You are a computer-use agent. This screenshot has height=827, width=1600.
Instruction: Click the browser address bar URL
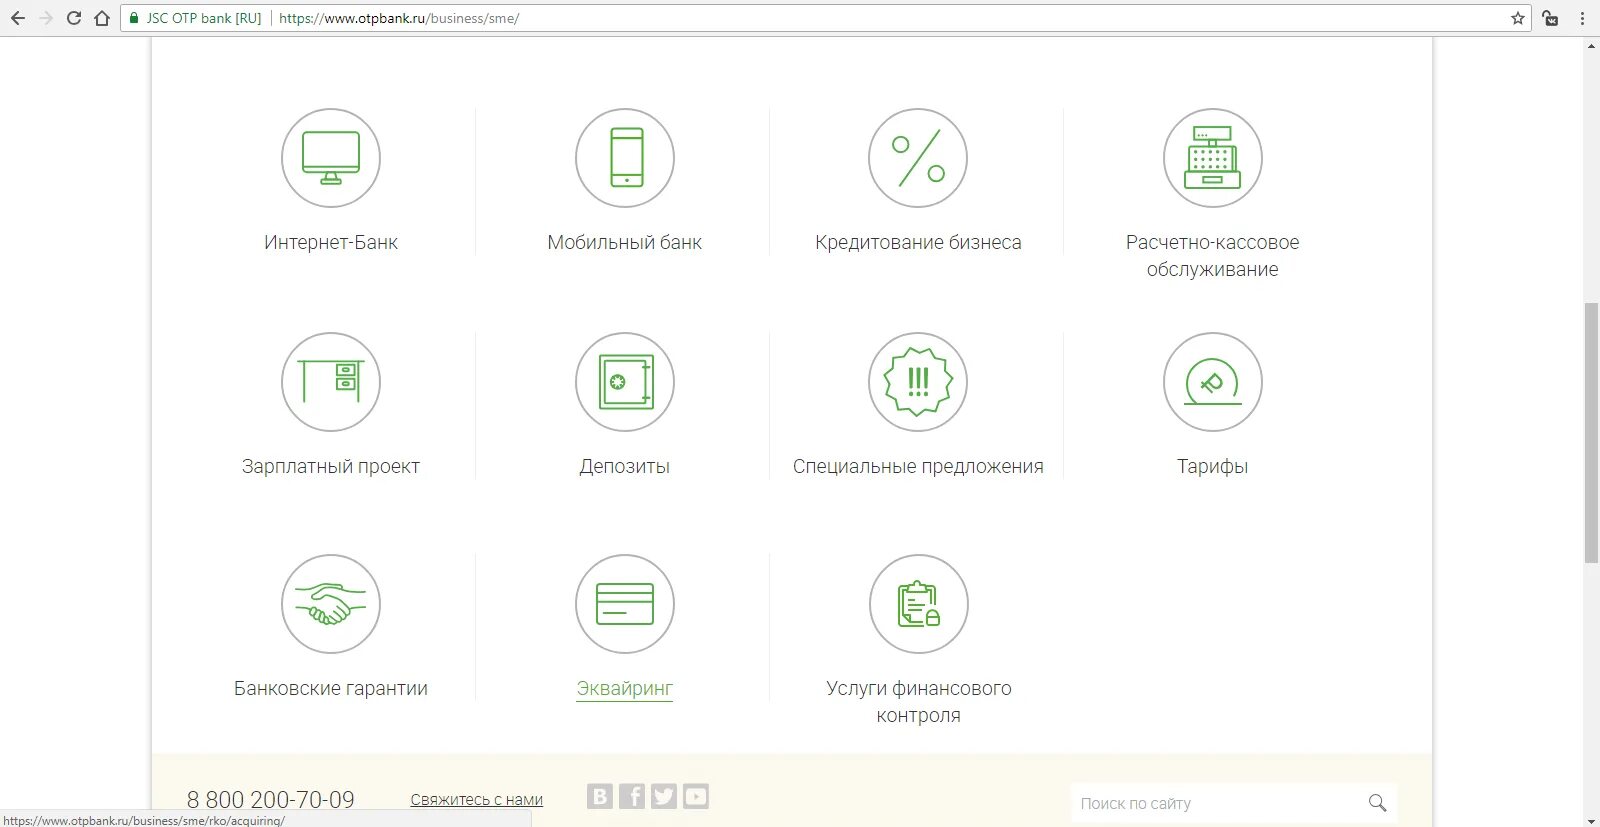(x=399, y=18)
